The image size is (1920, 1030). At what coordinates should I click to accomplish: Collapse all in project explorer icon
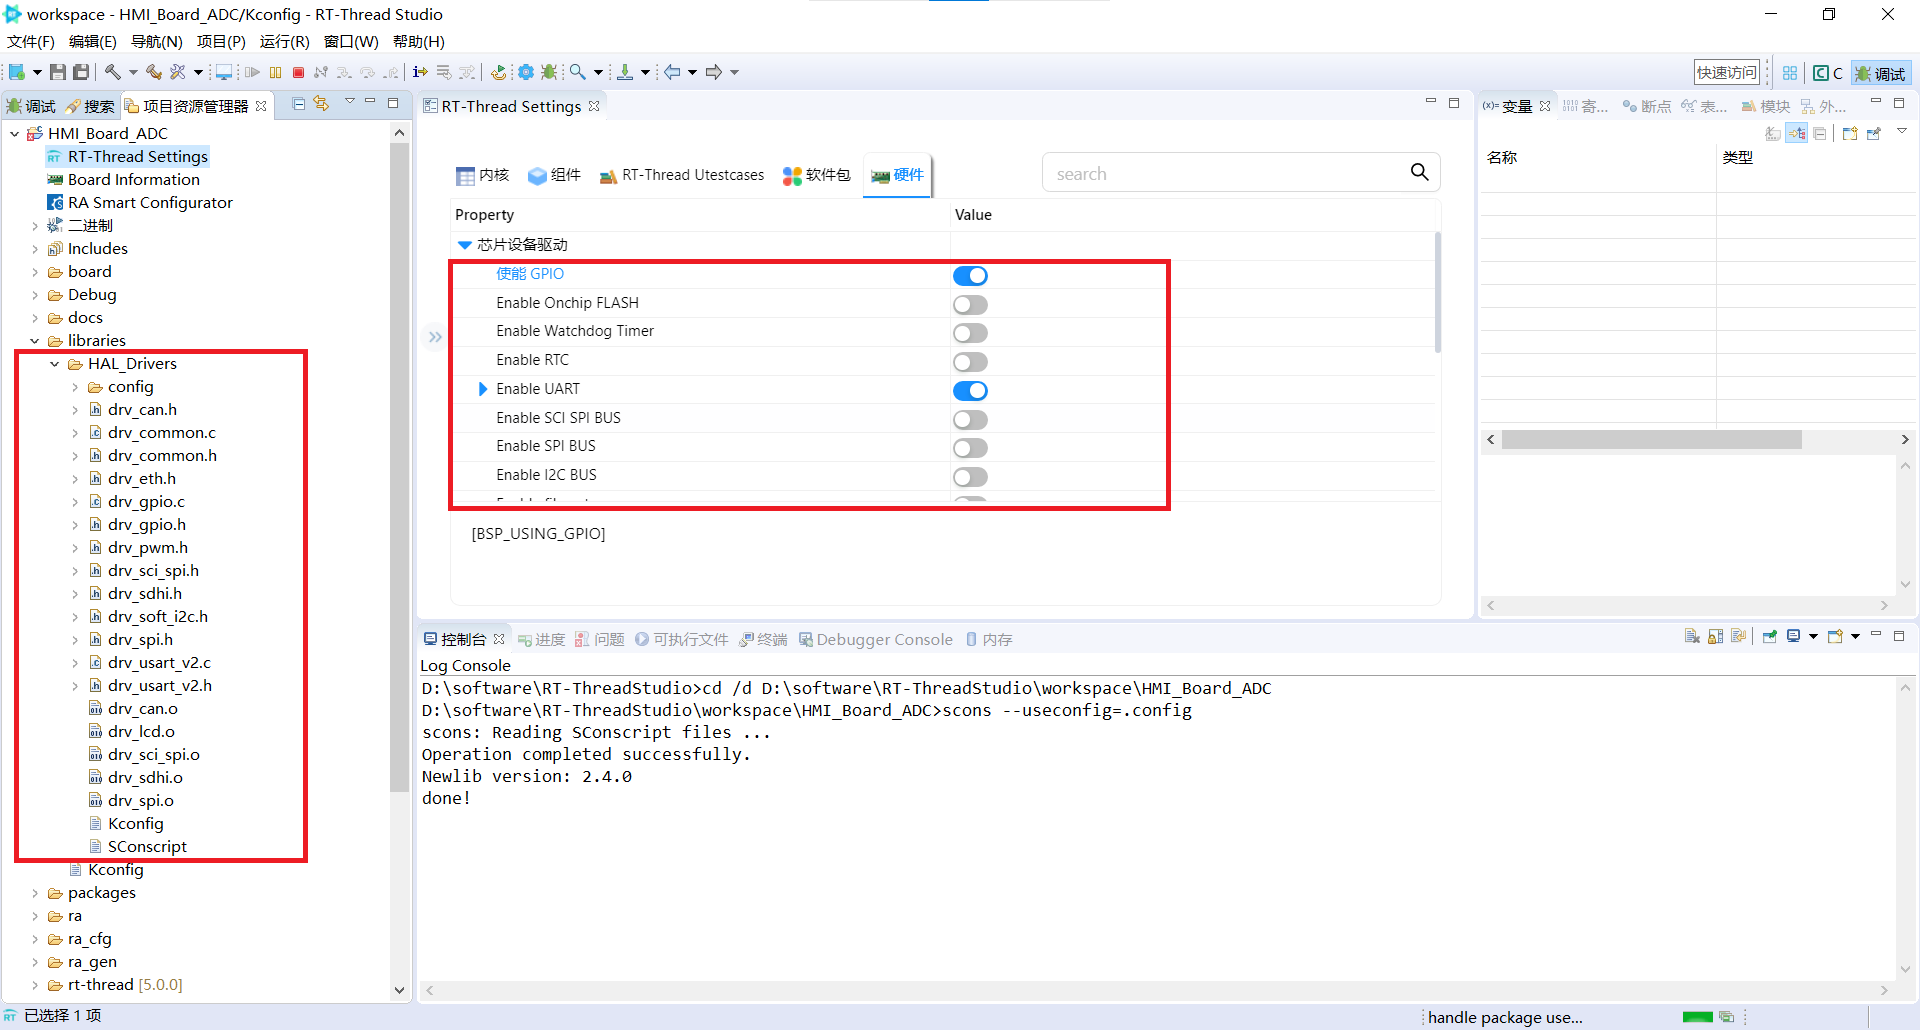coord(298,103)
